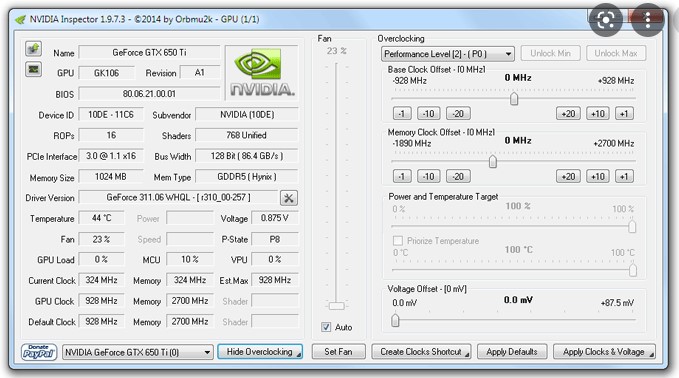Screen dimensions: 679x378
Task: Click Base Clock Offset +20 button
Action: tap(568, 113)
